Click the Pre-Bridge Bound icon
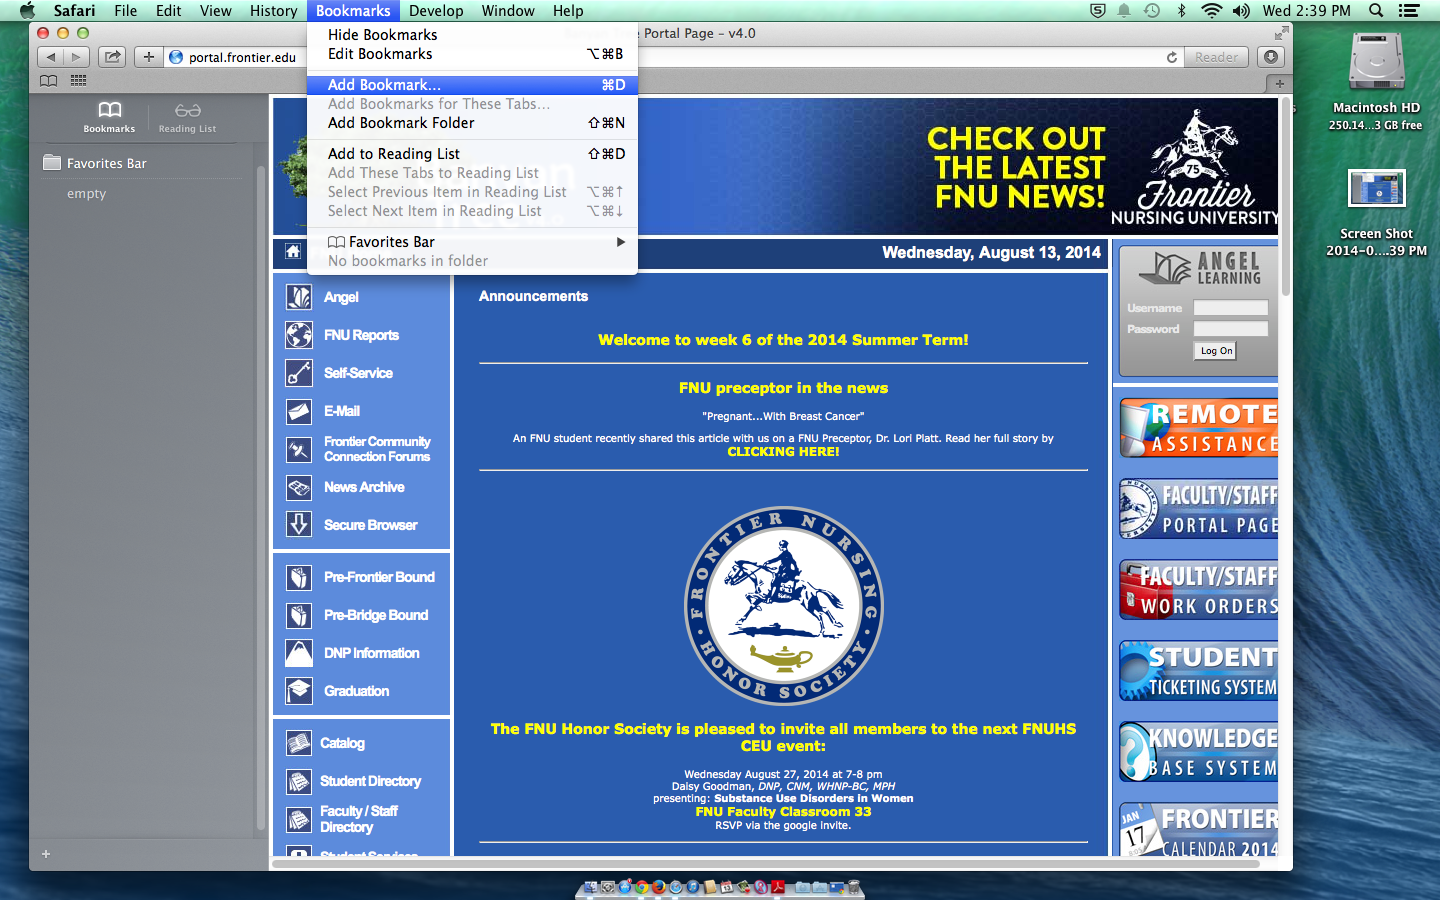Viewport: 1440px width, 900px height. click(298, 615)
